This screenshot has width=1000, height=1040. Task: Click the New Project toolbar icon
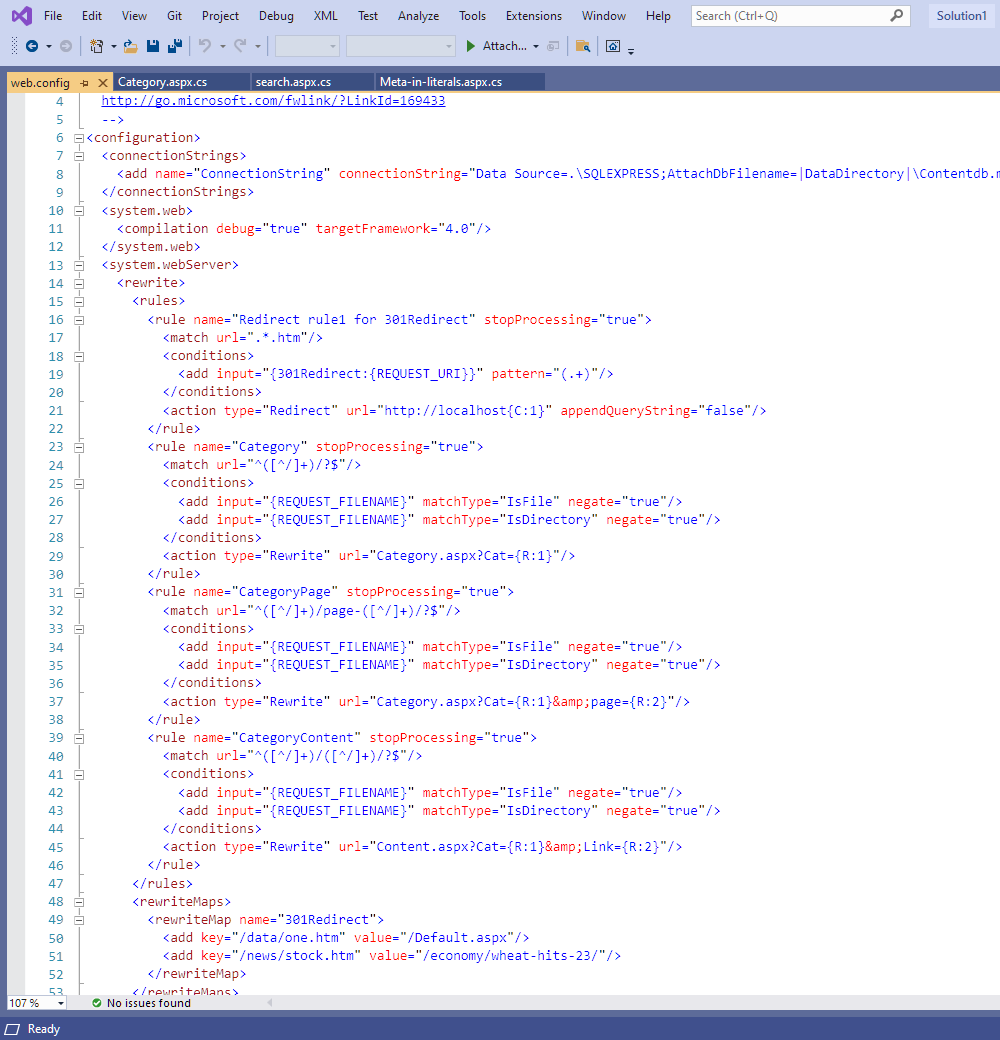click(x=97, y=46)
